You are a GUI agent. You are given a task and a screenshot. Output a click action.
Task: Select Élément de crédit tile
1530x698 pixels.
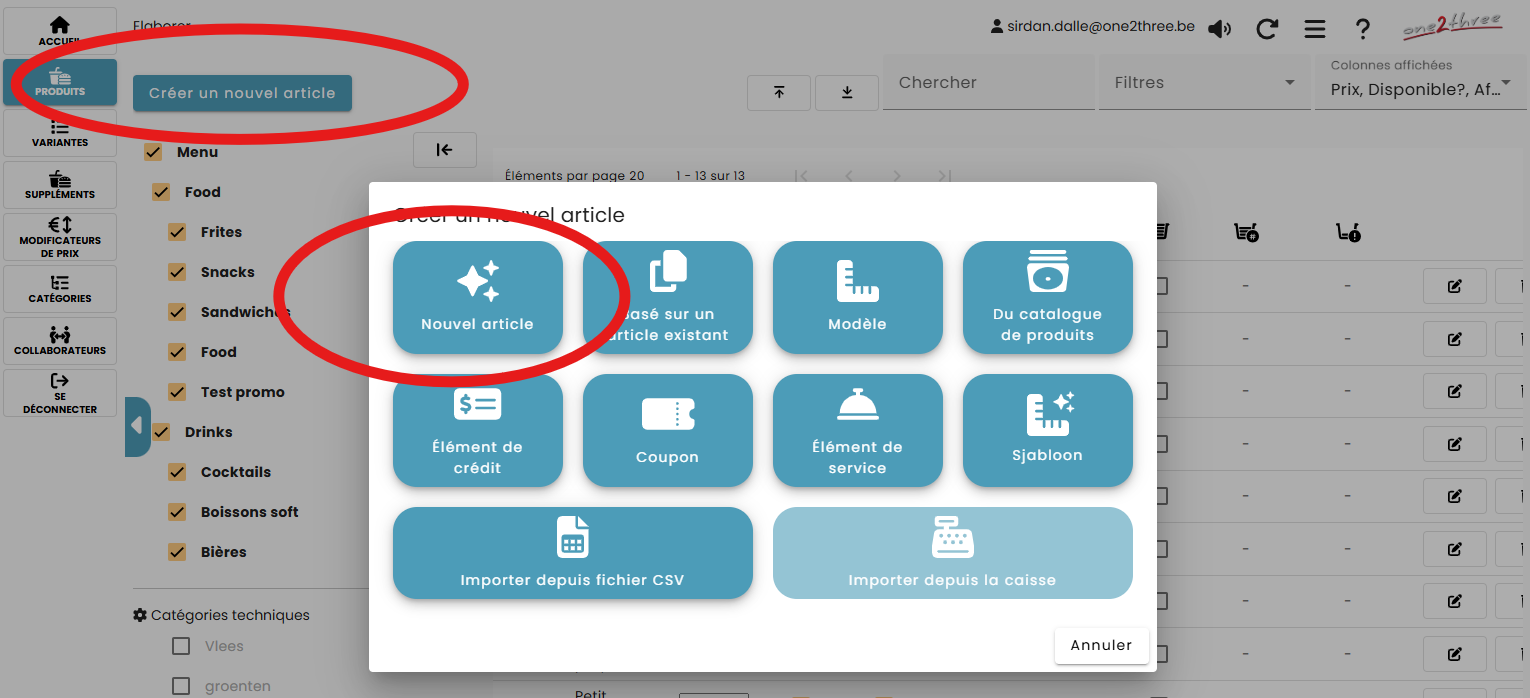[x=477, y=430]
